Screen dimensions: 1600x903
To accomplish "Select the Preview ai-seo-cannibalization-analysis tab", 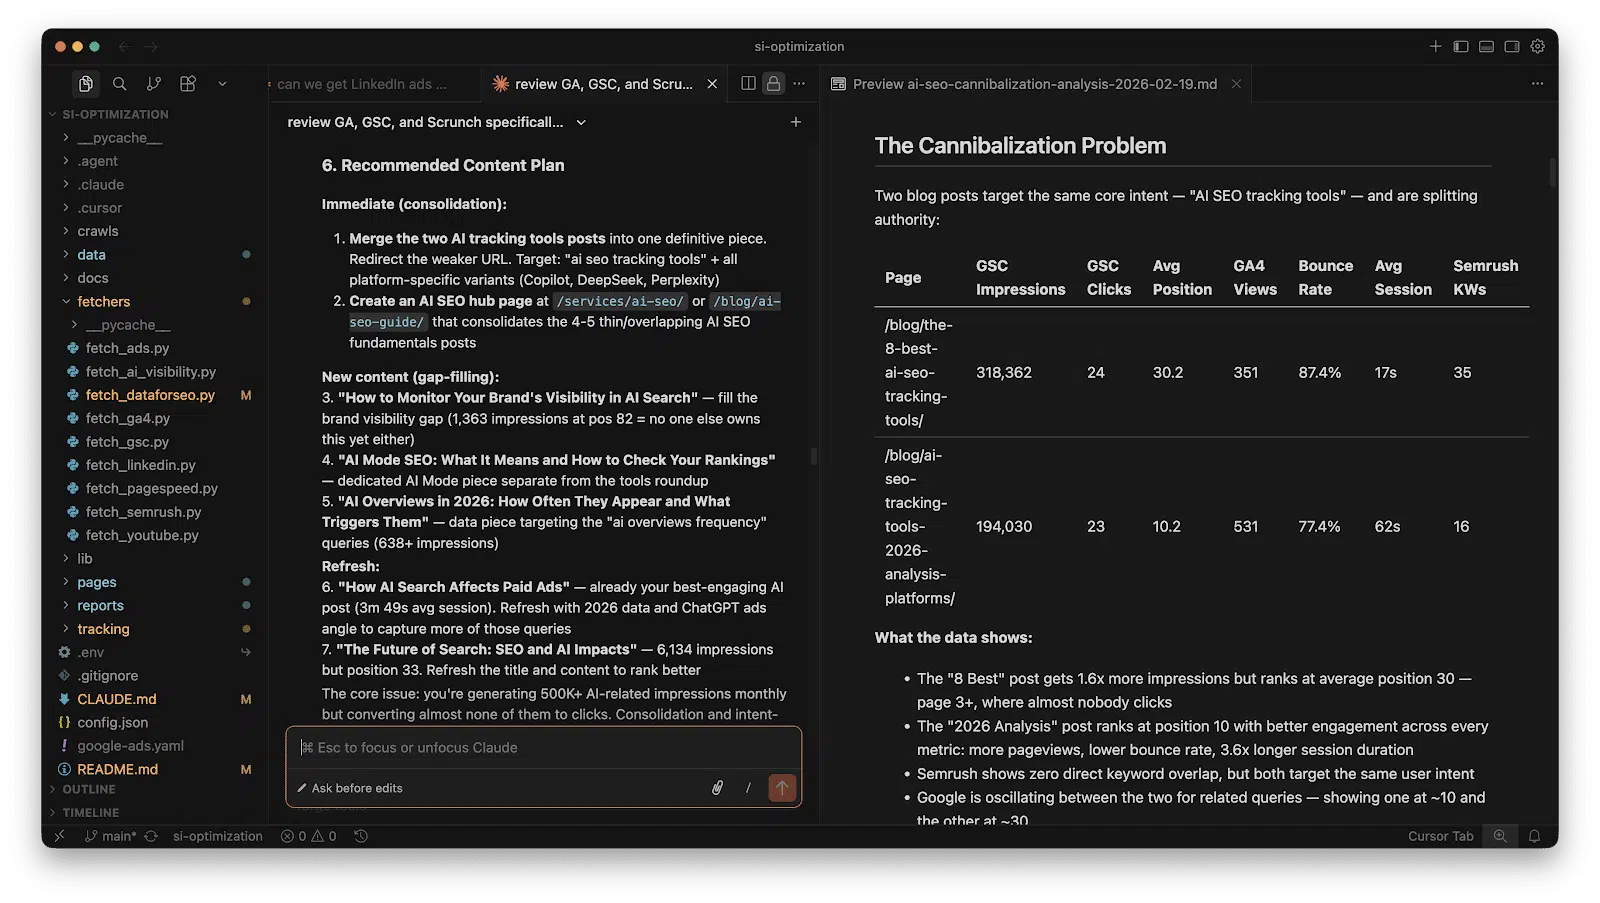I will coord(1034,84).
